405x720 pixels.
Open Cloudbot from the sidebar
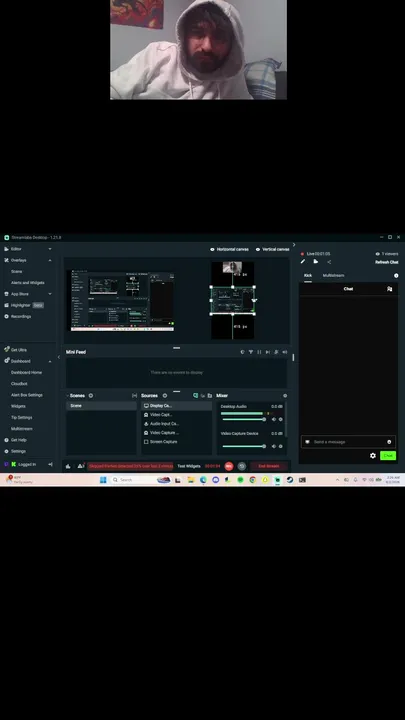[19, 383]
